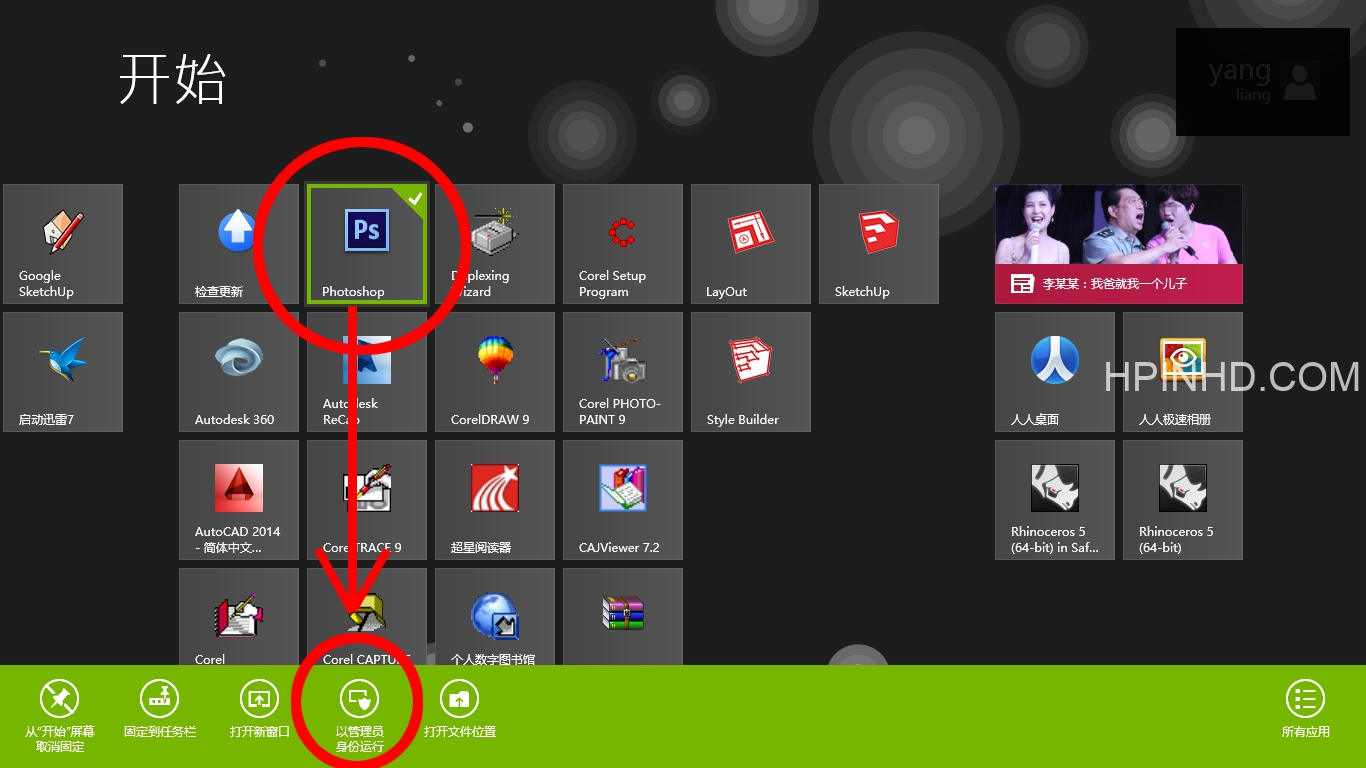This screenshot has width=1366, height=768.
Task: Launch the Autodesk 360 tile
Action: (x=239, y=372)
